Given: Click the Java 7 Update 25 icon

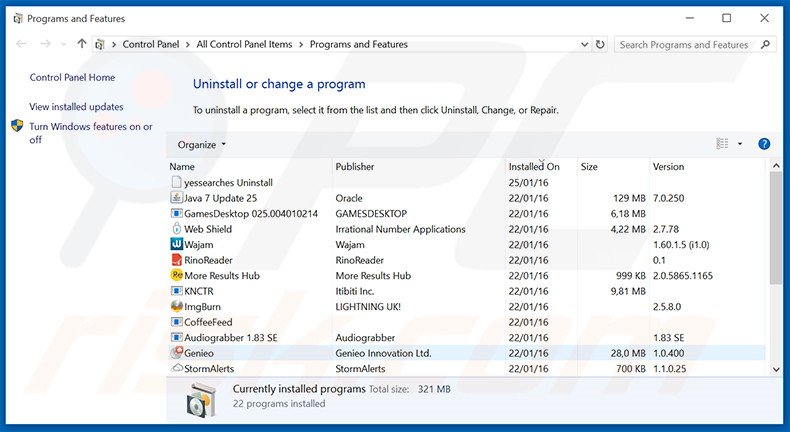Looking at the screenshot, I should point(176,198).
